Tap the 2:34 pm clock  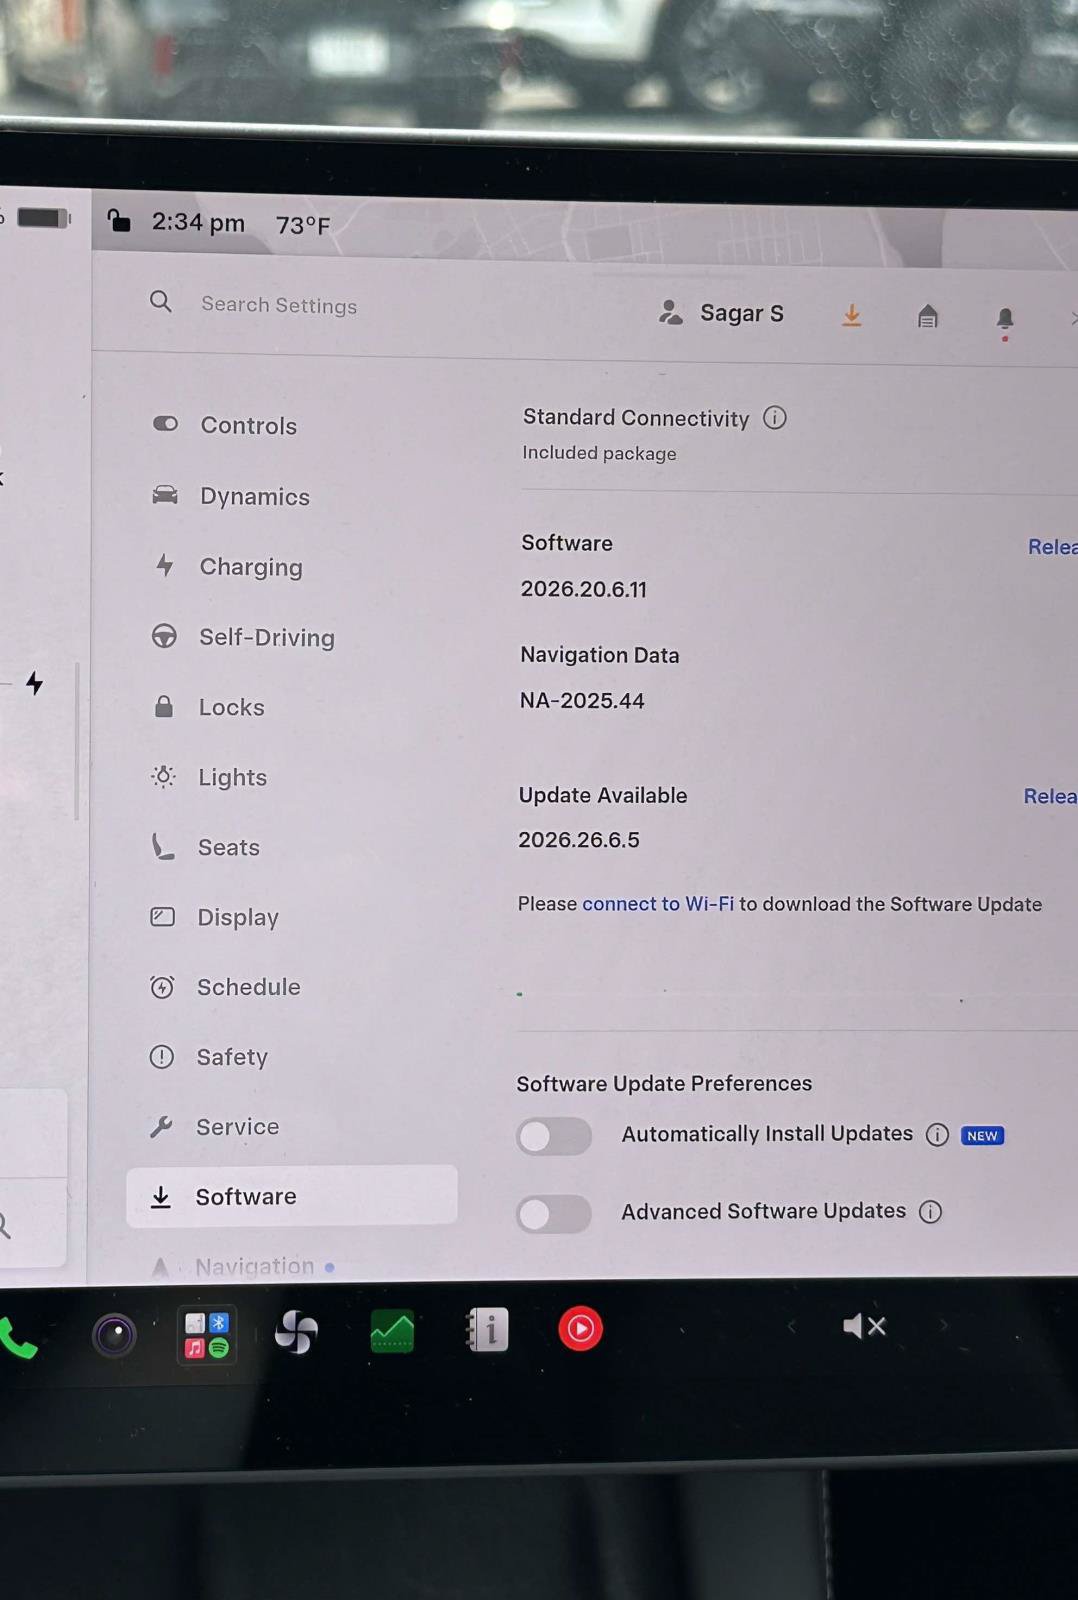198,222
